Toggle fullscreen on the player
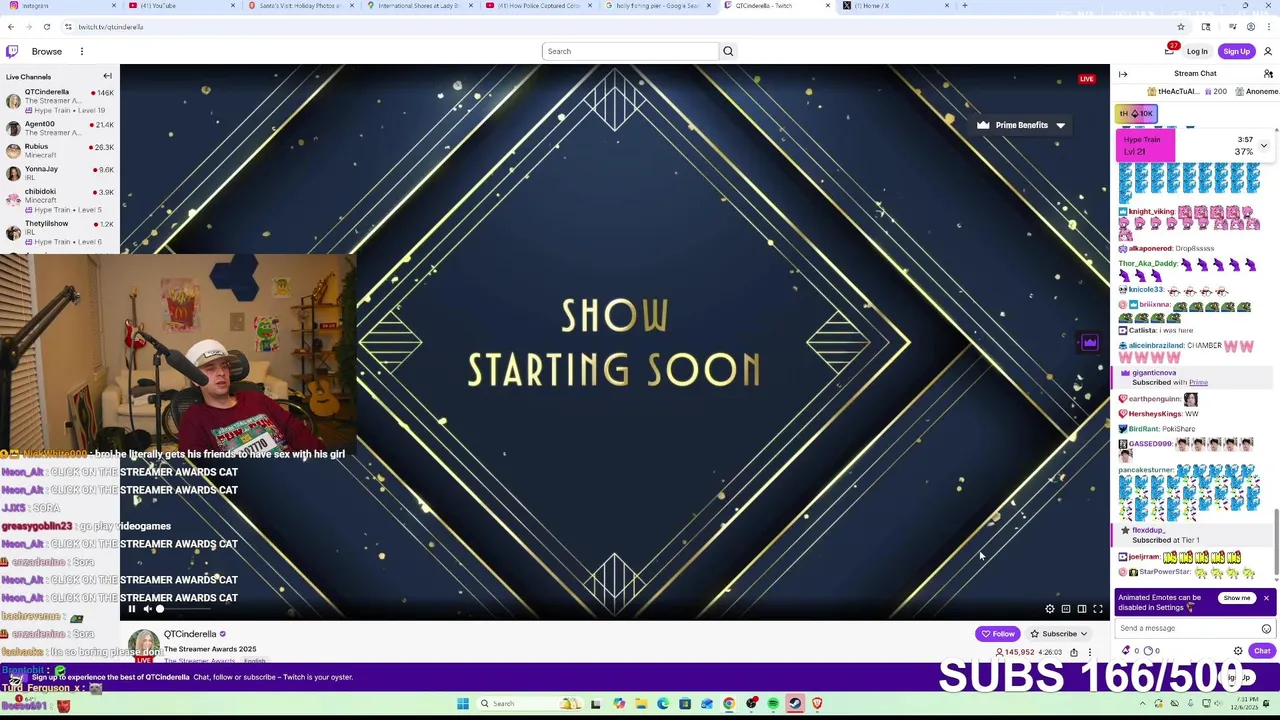Screen dimensions: 1280x720 [x=1098, y=608]
